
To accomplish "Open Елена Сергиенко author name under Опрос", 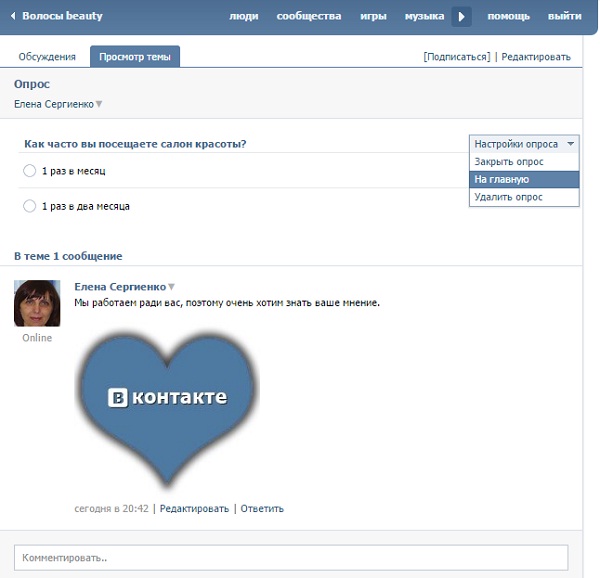I will [x=54, y=104].
